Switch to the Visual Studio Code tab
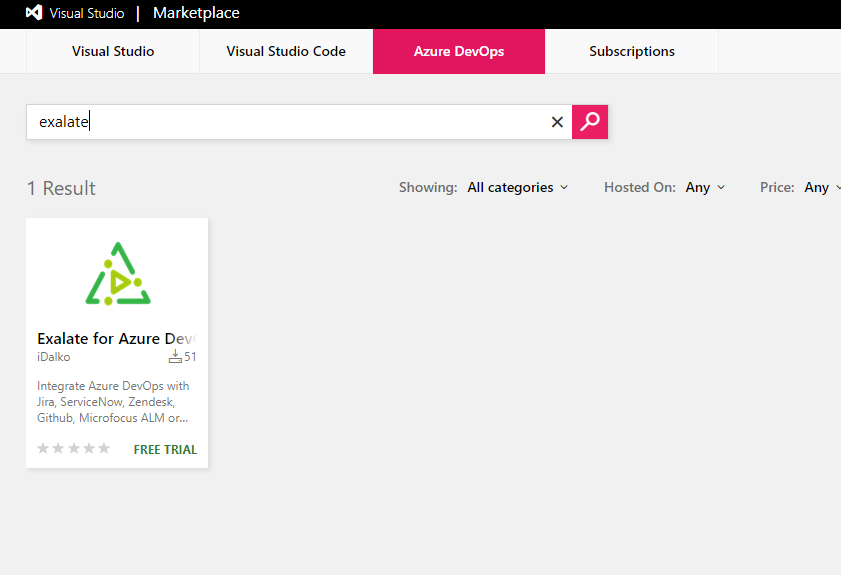Image resolution: width=841 pixels, height=575 pixels. tap(286, 51)
